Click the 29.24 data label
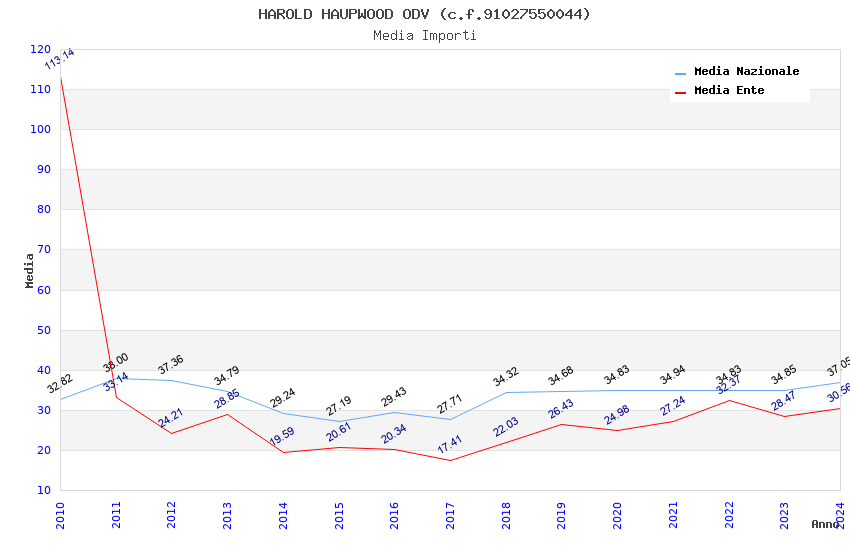Viewport: 850px width, 550px height. pyautogui.click(x=282, y=398)
